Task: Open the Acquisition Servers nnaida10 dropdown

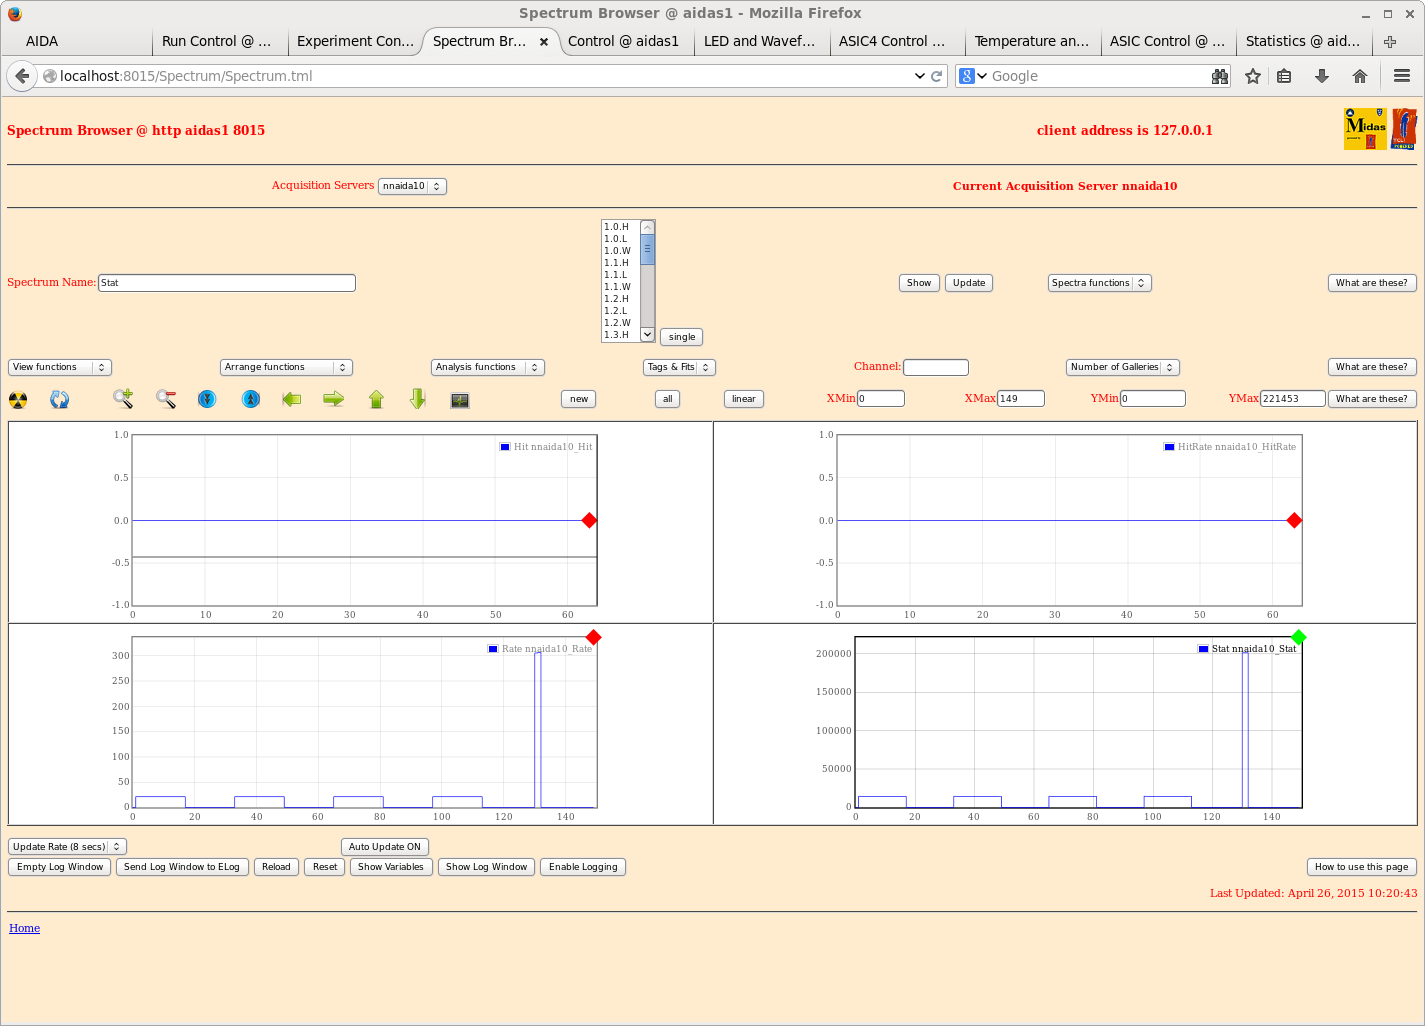Action: (x=412, y=186)
